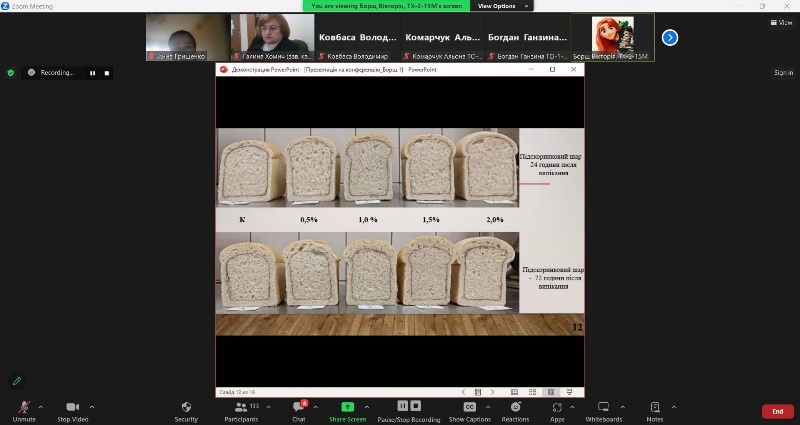Screen dimensions: 800x425
Task: Click the viewing-screen green banner
Action: (386, 6)
